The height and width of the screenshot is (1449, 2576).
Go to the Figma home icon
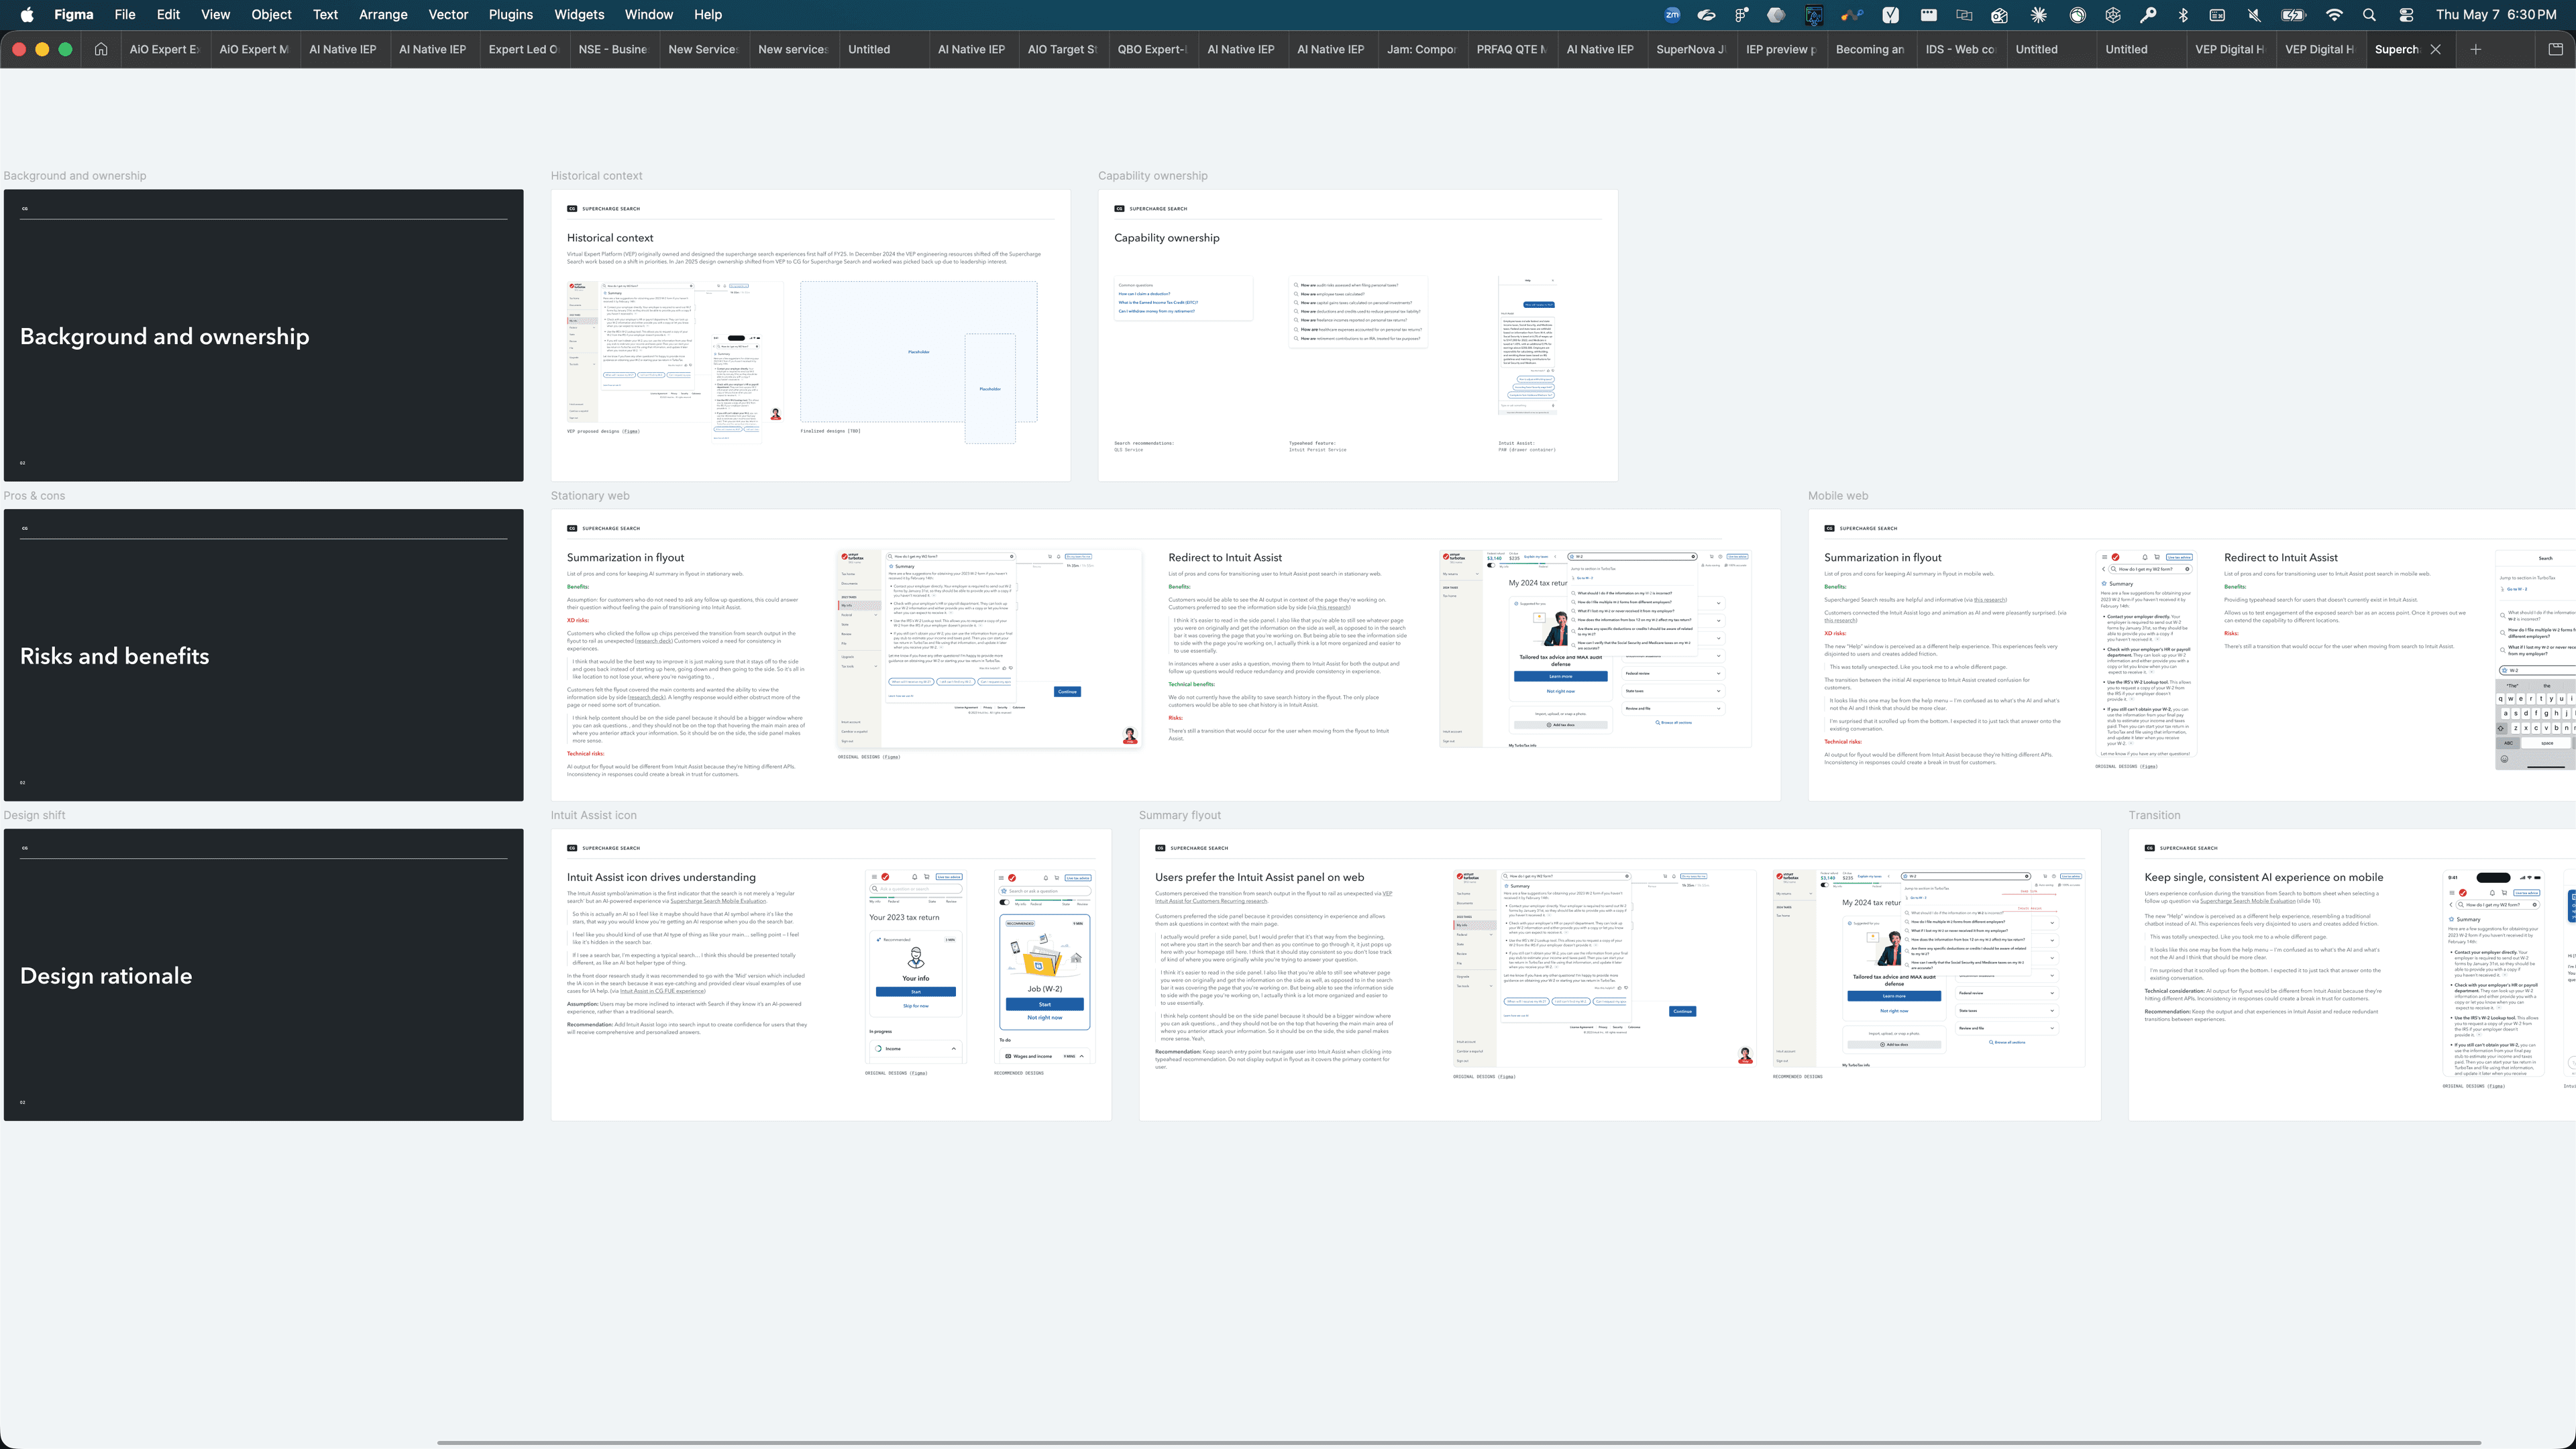tap(101, 49)
